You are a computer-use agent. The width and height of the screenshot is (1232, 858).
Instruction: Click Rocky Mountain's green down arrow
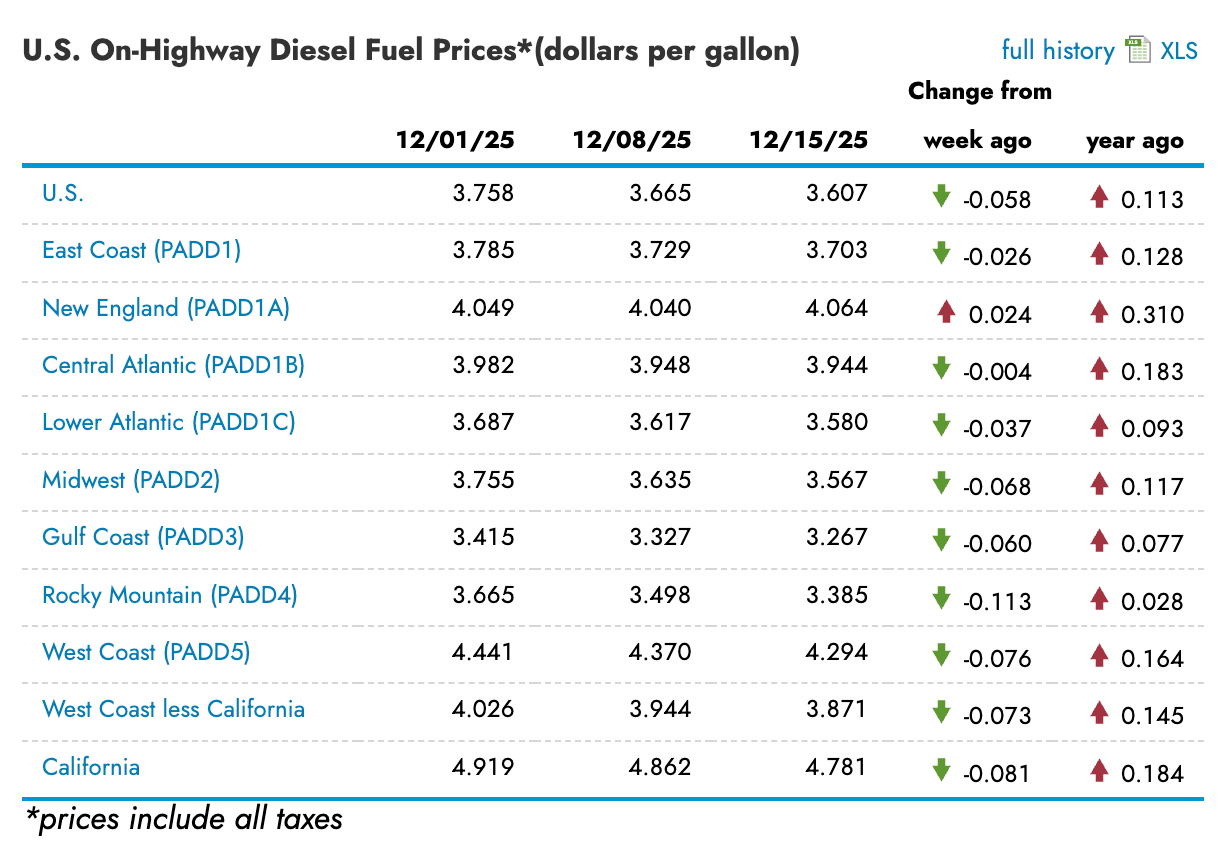tap(941, 598)
